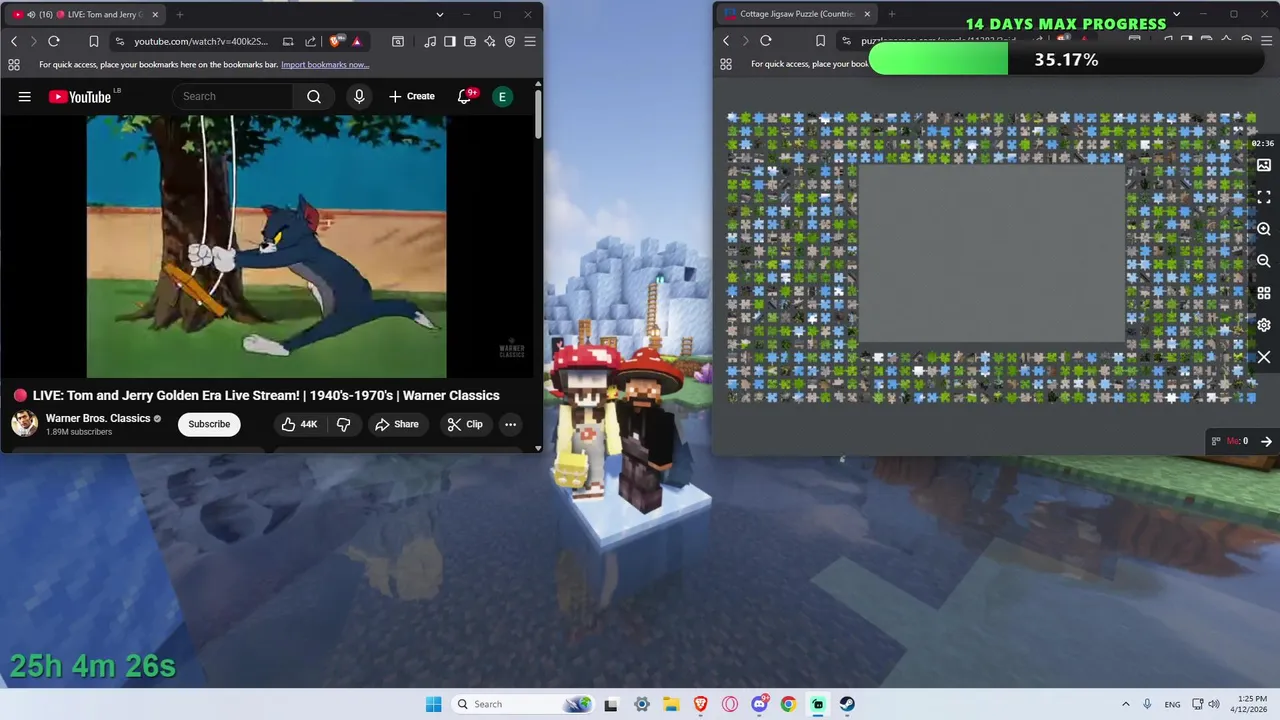Screen dimensions: 1280x720
Task: Click the install app icon in the address bar
Action: pyautogui.click(x=288, y=41)
